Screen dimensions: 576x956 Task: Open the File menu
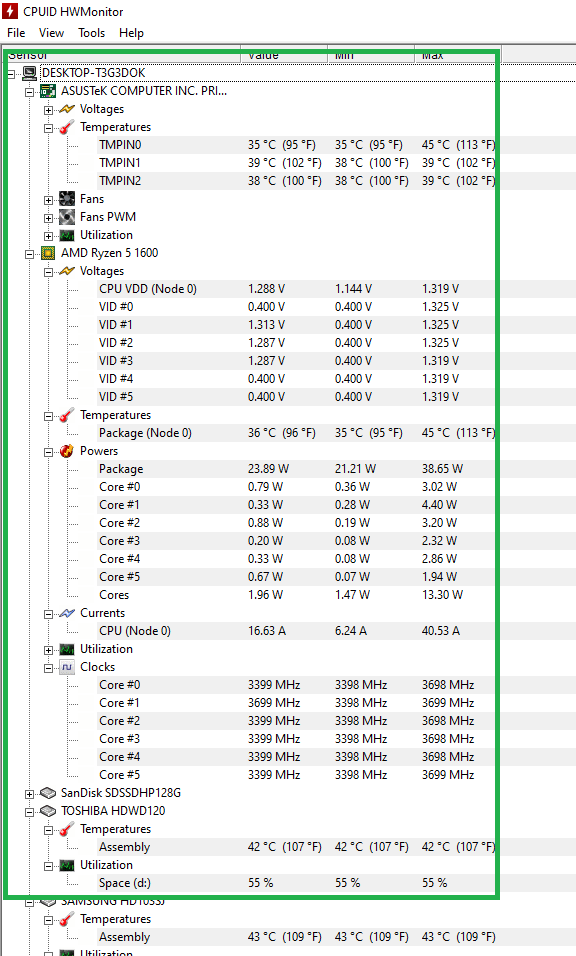click(x=16, y=33)
